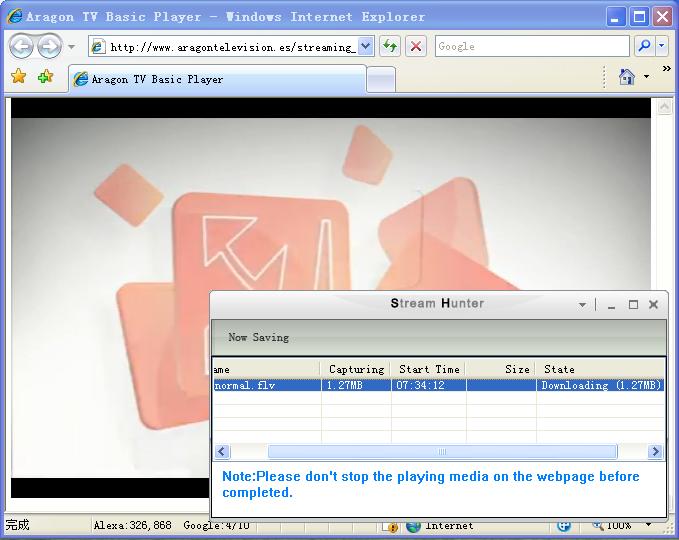Maximize the Stream Hunter window
Image resolution: width=679 pixels, height=540 pixels.
coord(633,305)
